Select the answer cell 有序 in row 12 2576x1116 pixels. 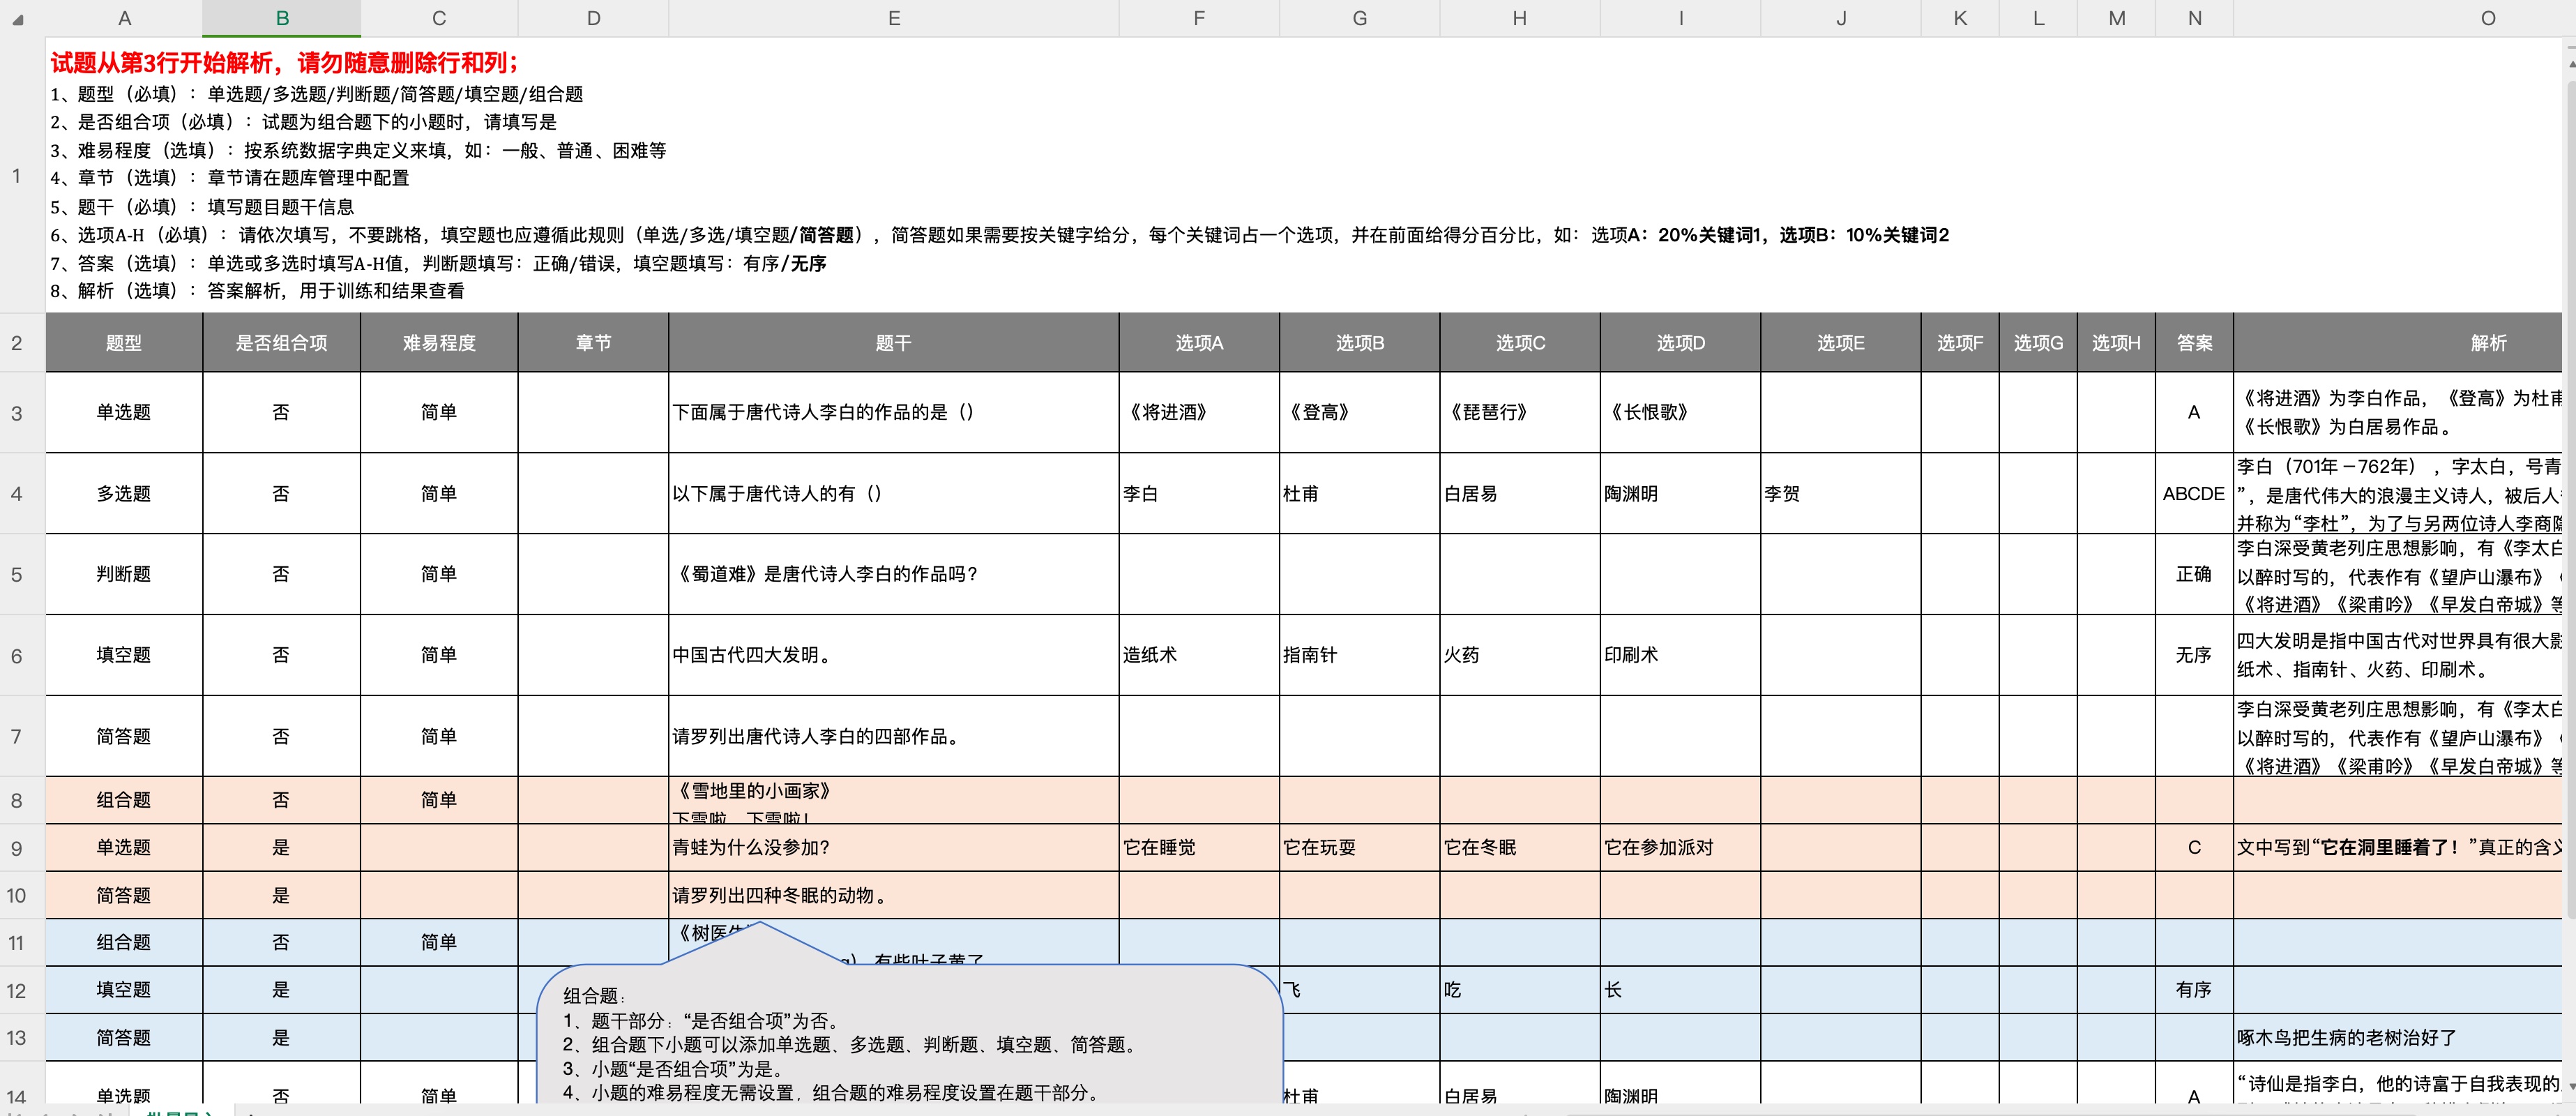click(2195, 990)
